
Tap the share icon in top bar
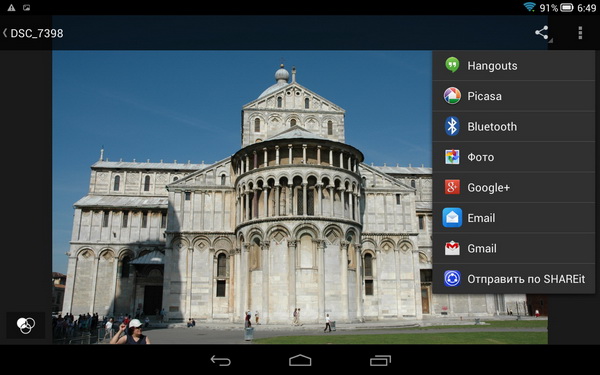(x=541, y=33)
